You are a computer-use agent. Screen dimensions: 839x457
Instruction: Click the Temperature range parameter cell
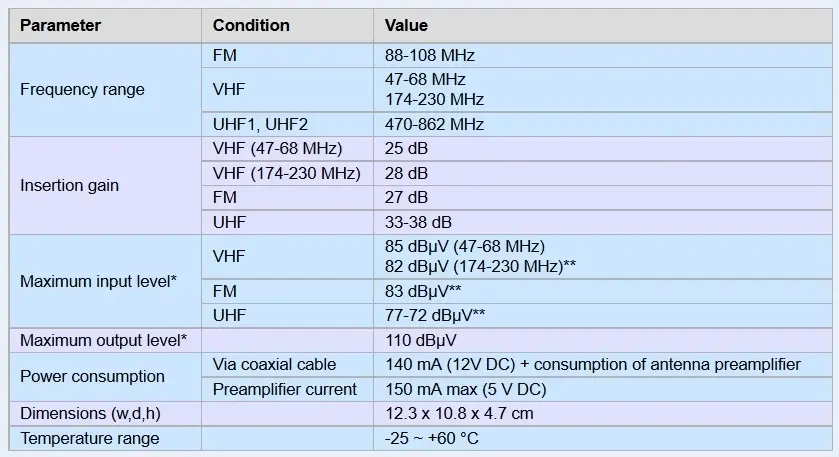pos(105,438)
